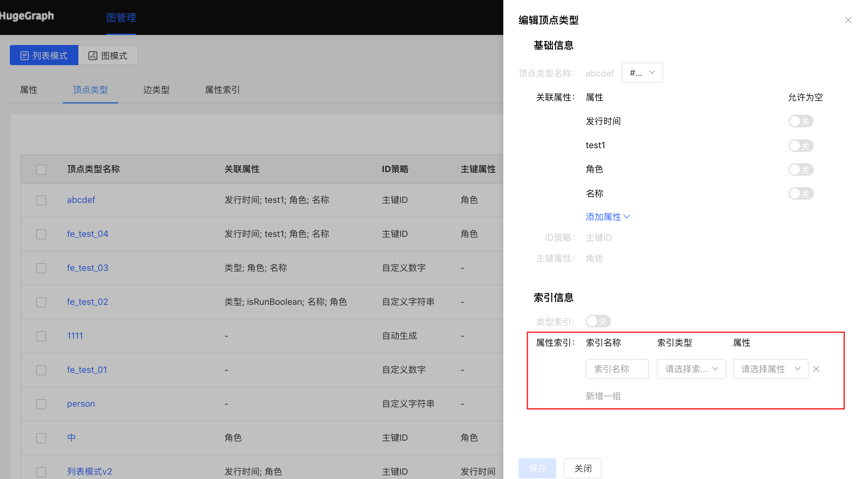This screenshot has width=864, height=479.
Task: Remove the property index row with X icon
Action: [x=816, y=369]
